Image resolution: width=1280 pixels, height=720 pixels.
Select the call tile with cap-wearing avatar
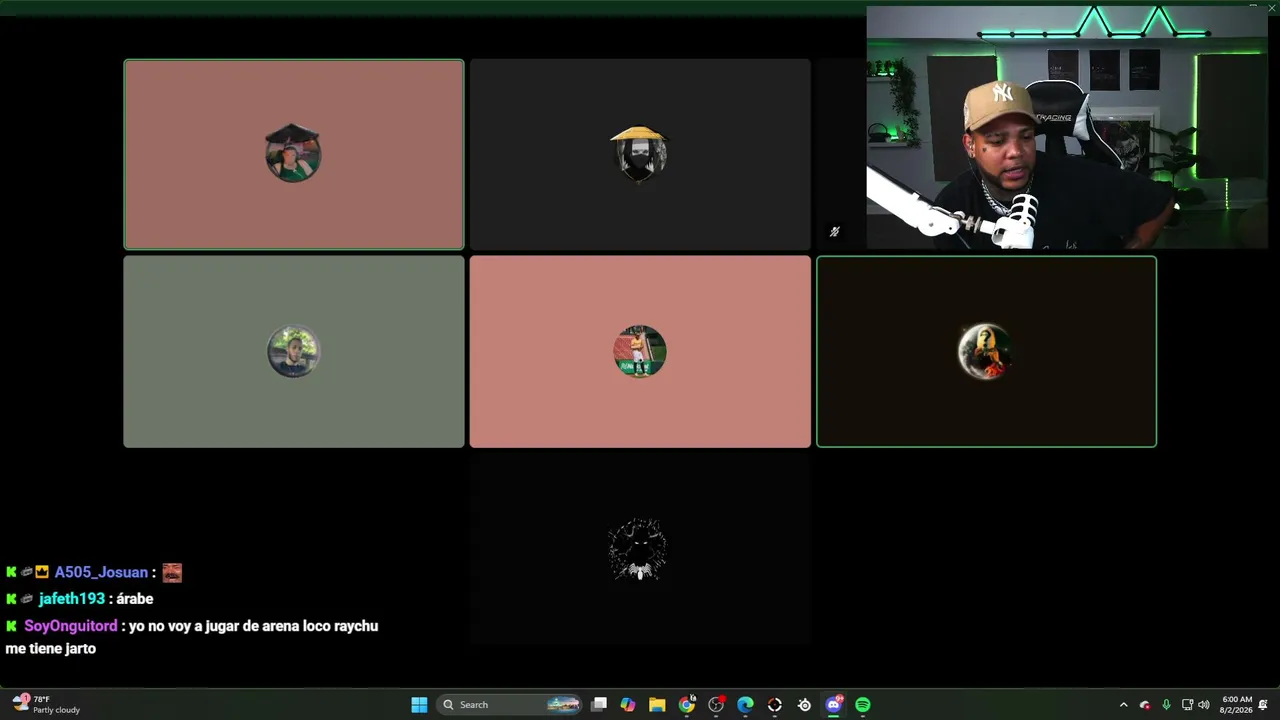tap(294, 154)
